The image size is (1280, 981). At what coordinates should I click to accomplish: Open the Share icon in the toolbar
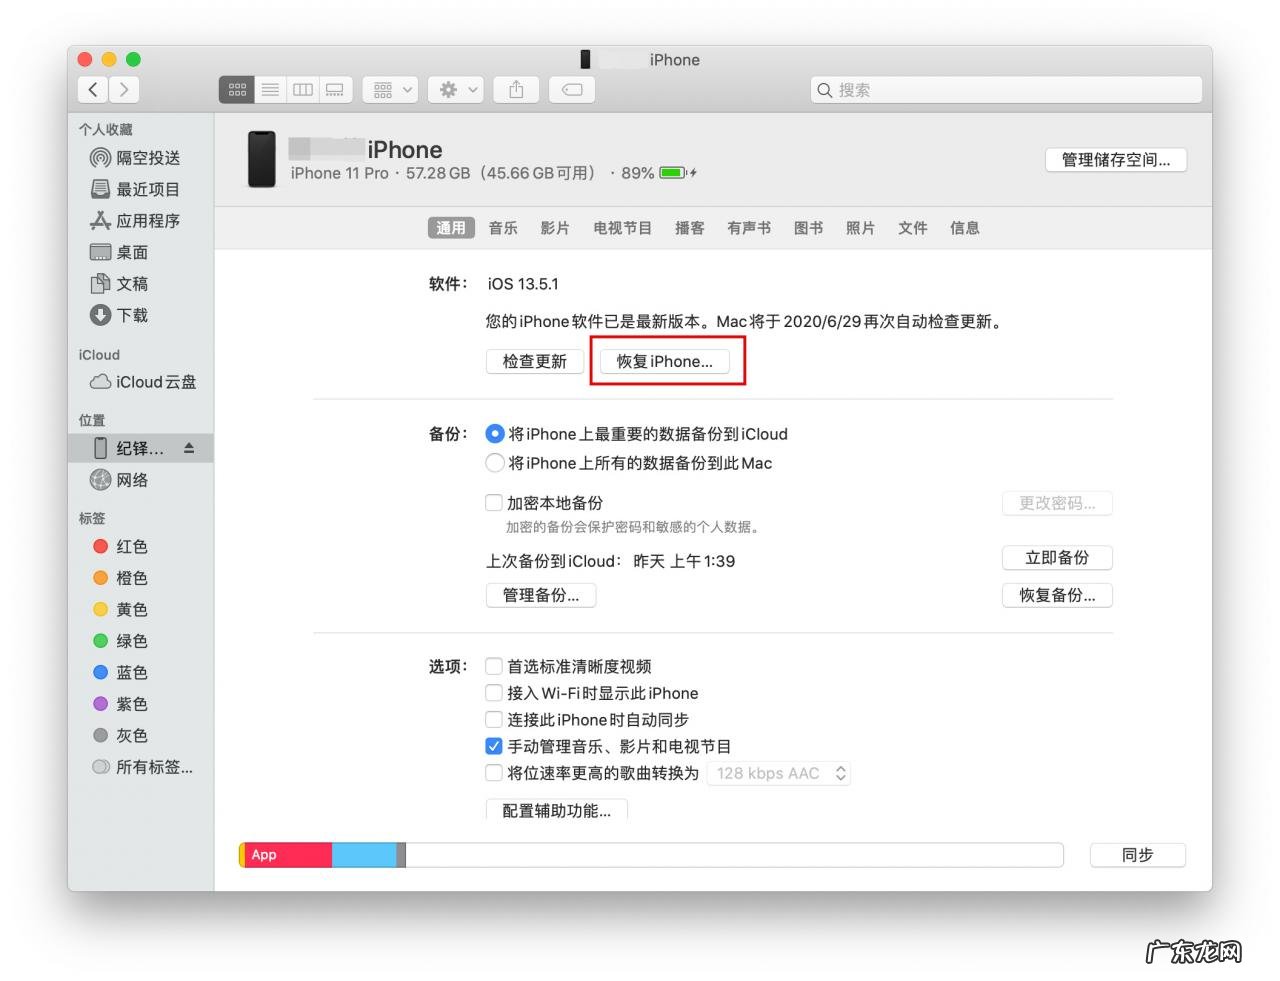pyautogui.click(x=516, y=89)
